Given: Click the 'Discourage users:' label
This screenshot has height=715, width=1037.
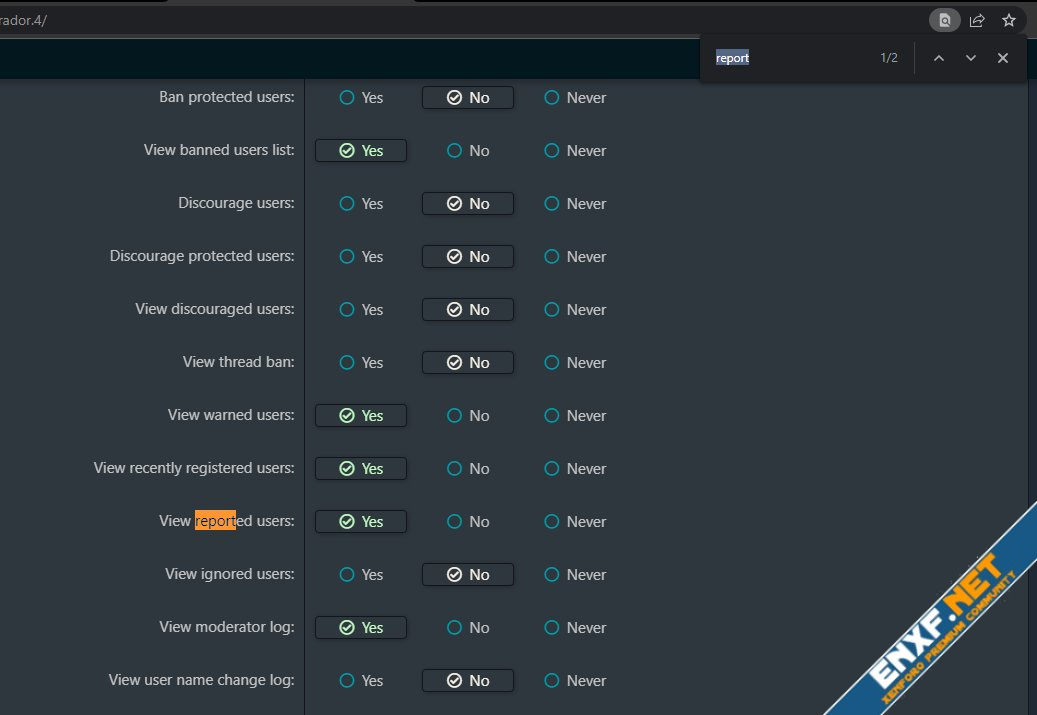Looking at the screenshot, I should [236, 203].
